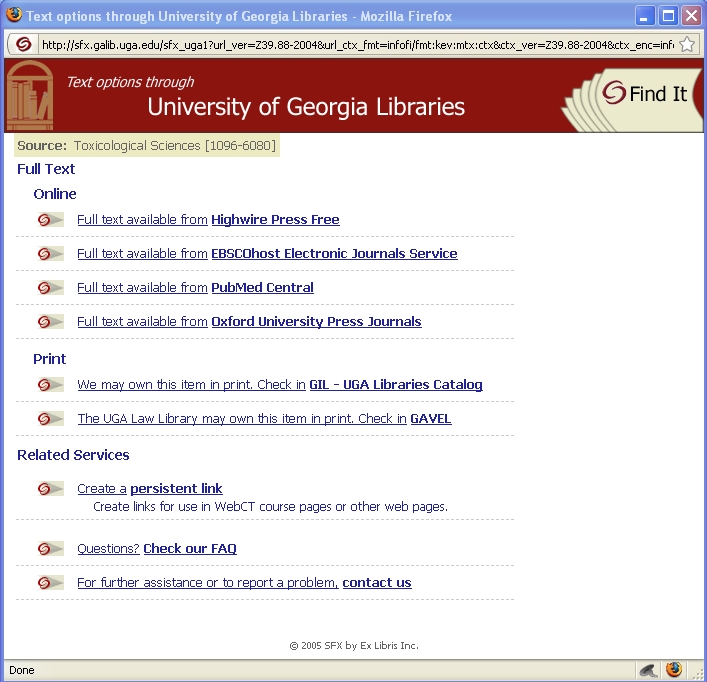Click the Full Text heading
The height and width of the screenshot is (682, 707).
(x=46, y=169)
